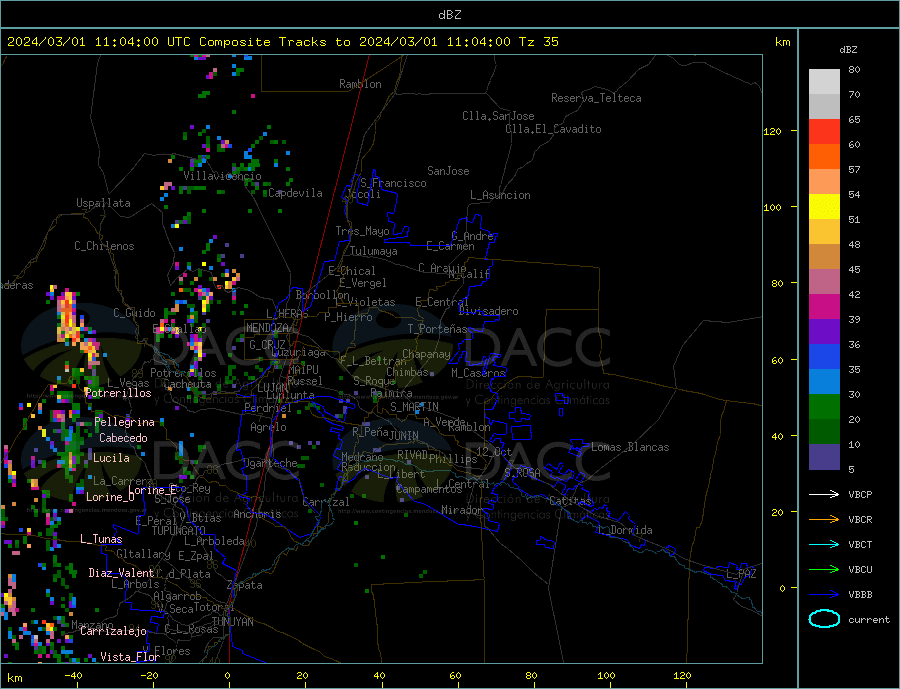Click the Zapata place label
The width and height of the screenshot is (900, 689).
pos(245,585)
